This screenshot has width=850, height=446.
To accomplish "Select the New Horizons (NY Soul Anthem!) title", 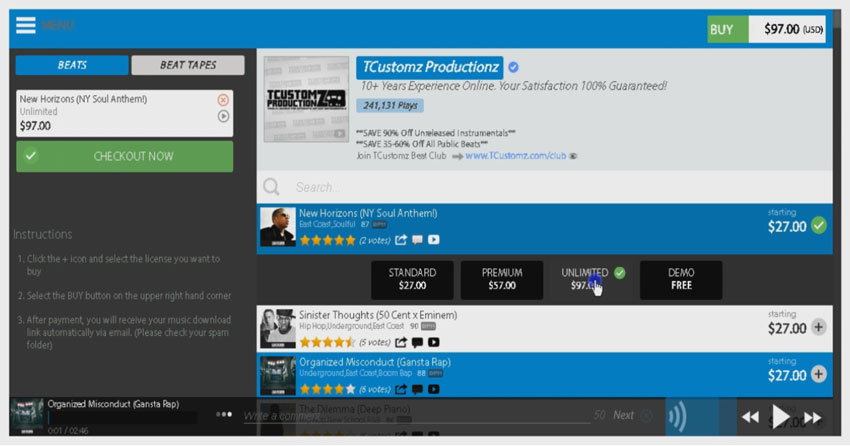I will point(368,214).
